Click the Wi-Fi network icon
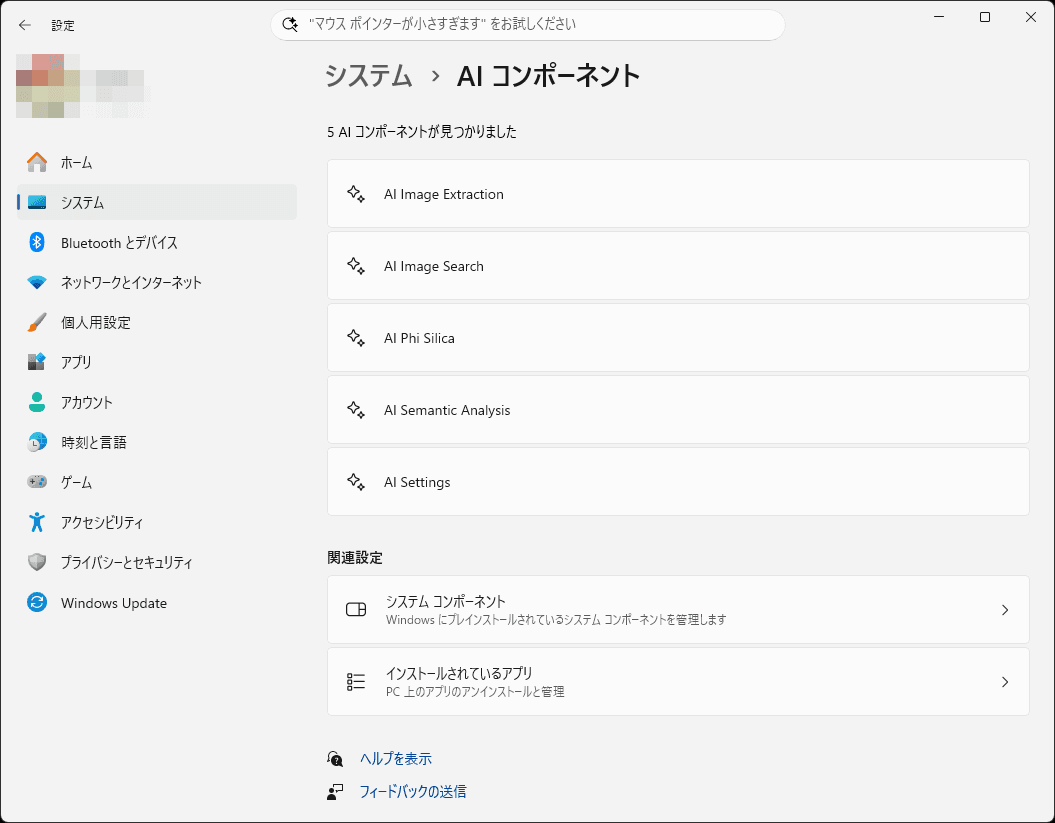The width and height of the screenshot is (1055, 823). pyautogui.click(x=37, y=283)
